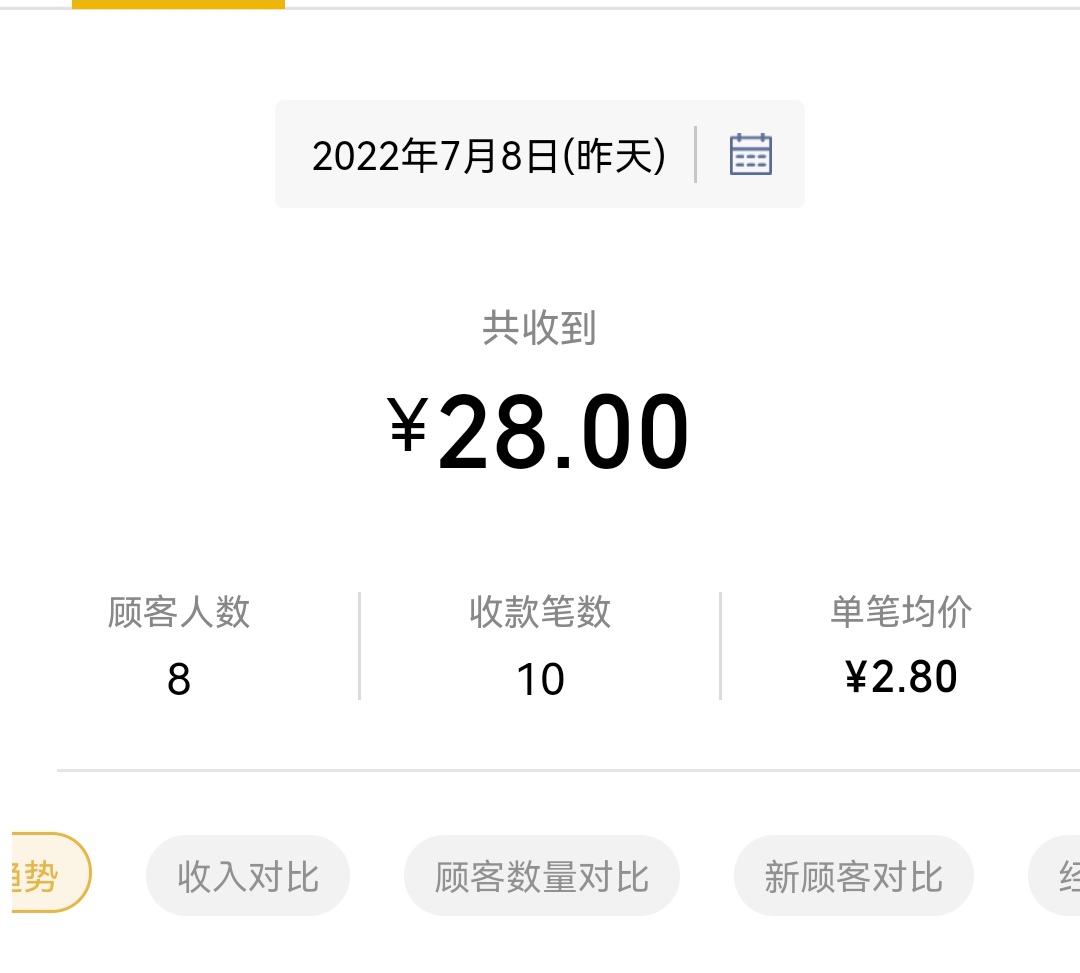Click the separator line beside the calendar icon
The height and width of the screenshot is (973, 1080).
coord(695,155)
